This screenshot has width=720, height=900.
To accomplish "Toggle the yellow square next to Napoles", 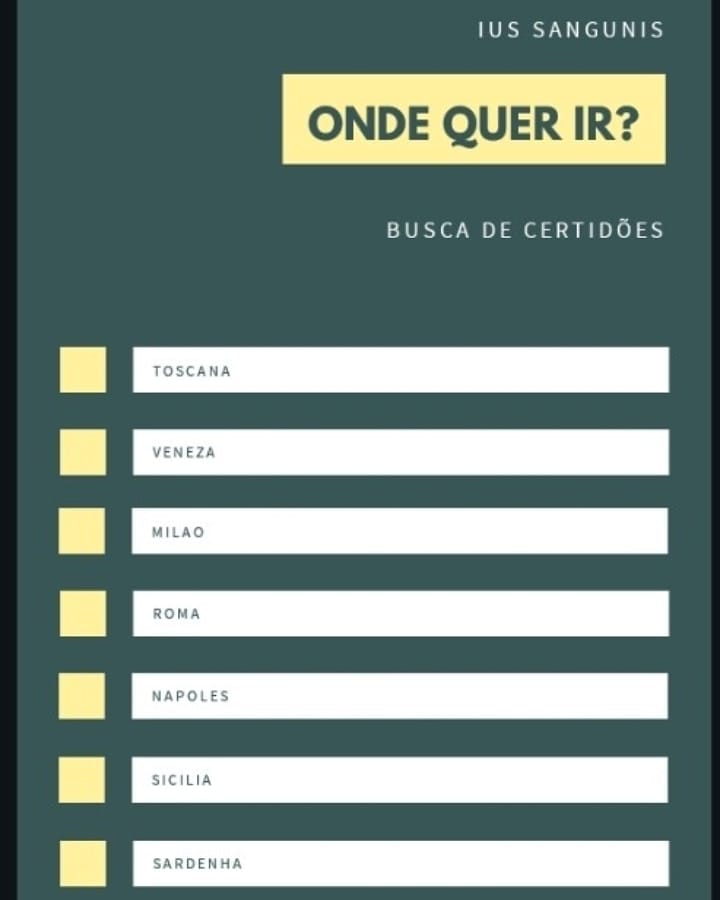I will (82, 696).
